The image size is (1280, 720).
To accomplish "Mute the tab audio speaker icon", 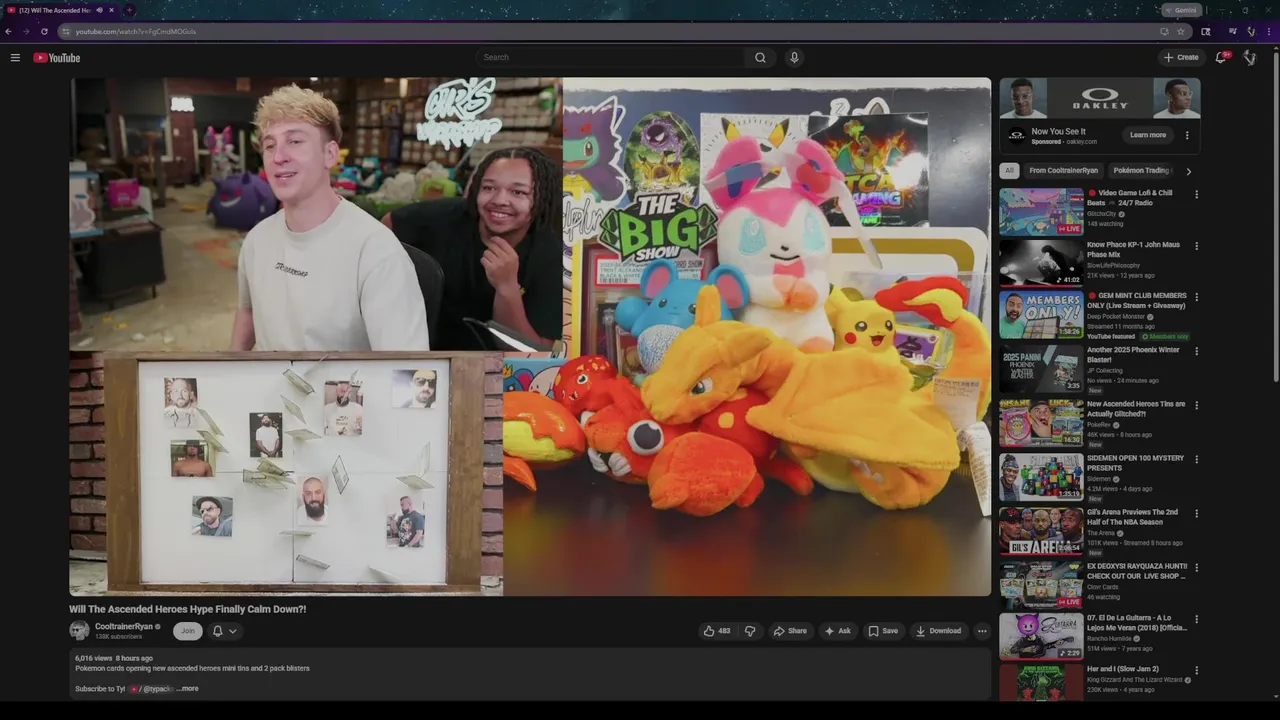I will (x=99, y=10).
